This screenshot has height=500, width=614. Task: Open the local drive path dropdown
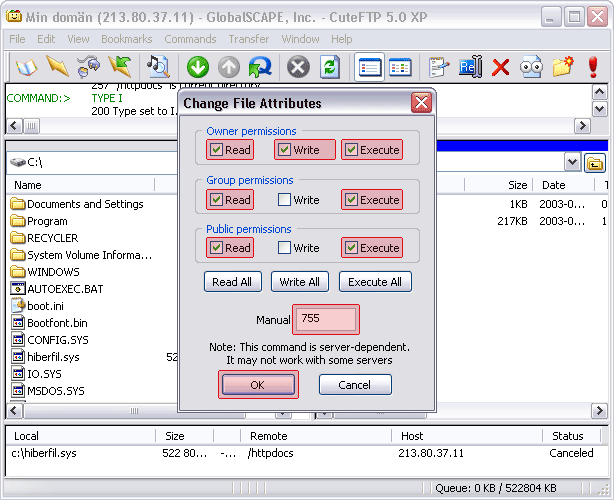[x=572, y=162]
